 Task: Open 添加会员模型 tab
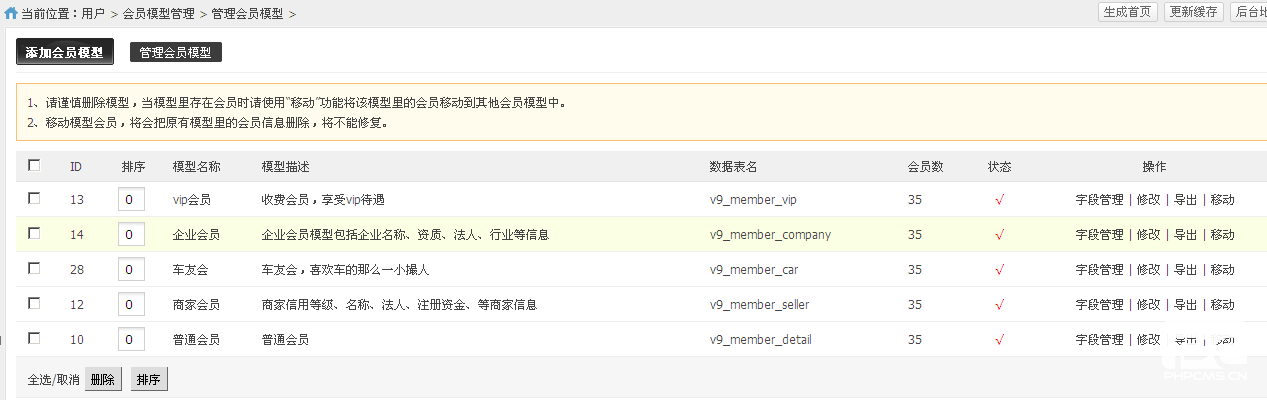point(65,52)
